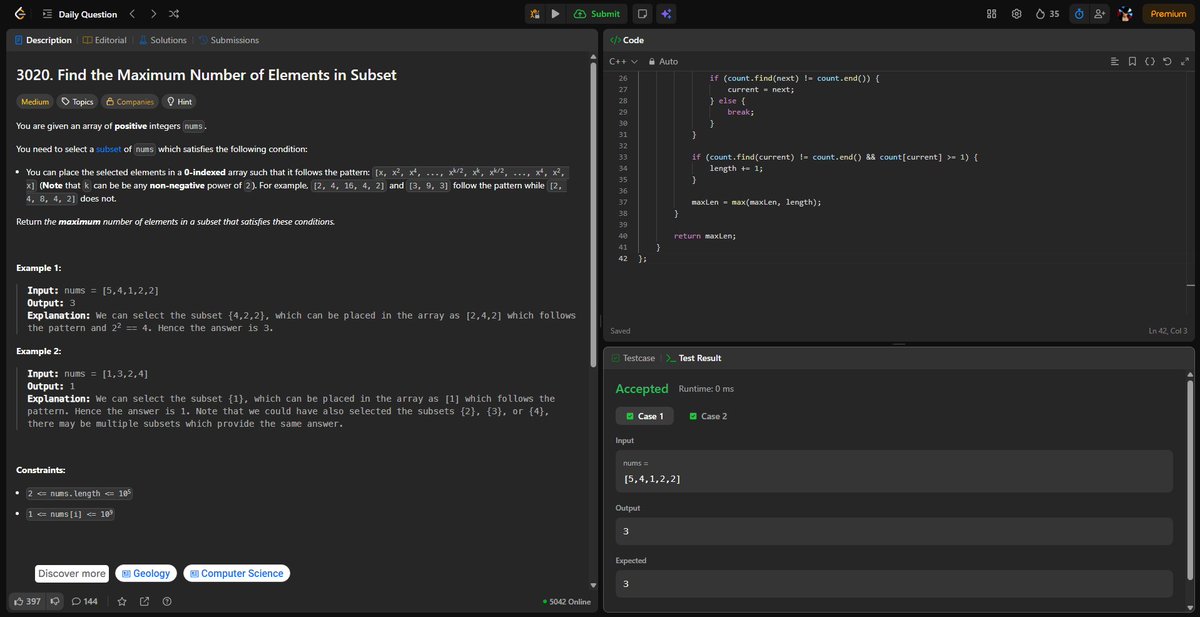Click the Computer Science link

tap(237, 573)
